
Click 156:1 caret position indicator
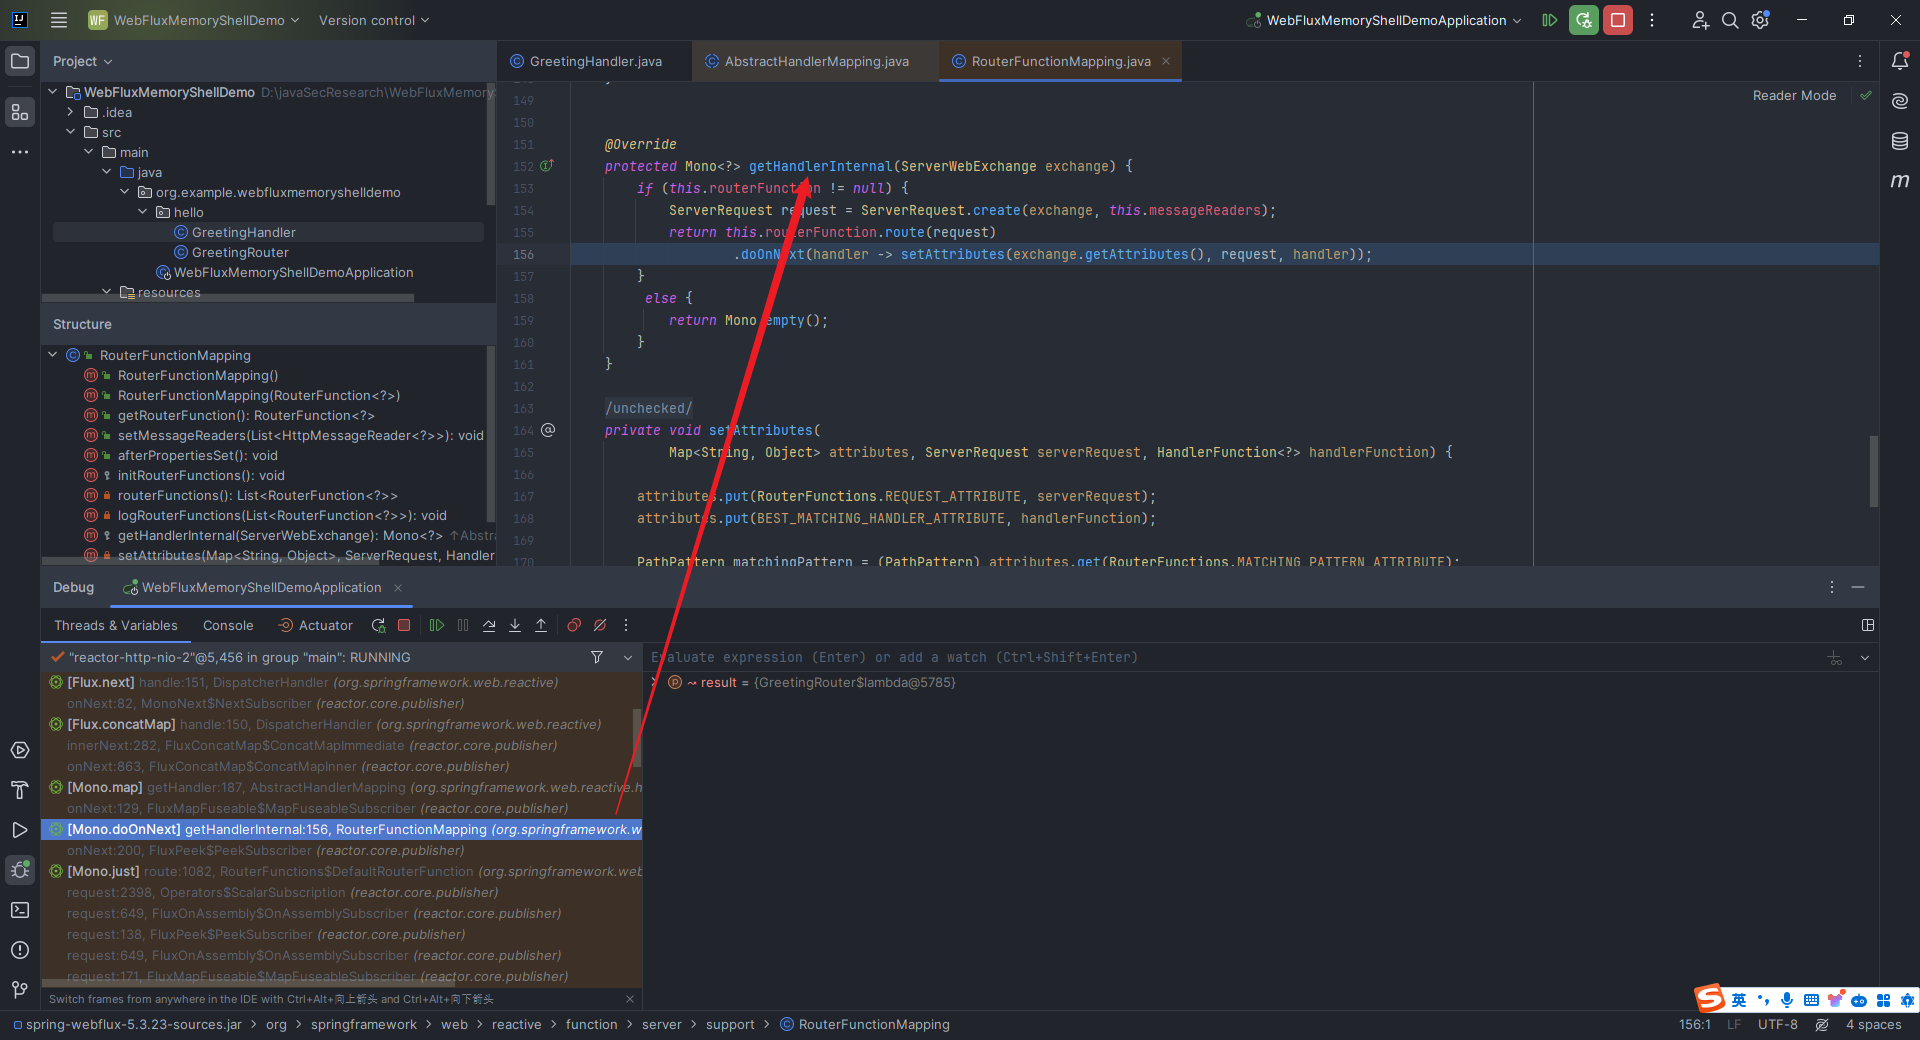pyautogui.click(x=1695, y=1024)
